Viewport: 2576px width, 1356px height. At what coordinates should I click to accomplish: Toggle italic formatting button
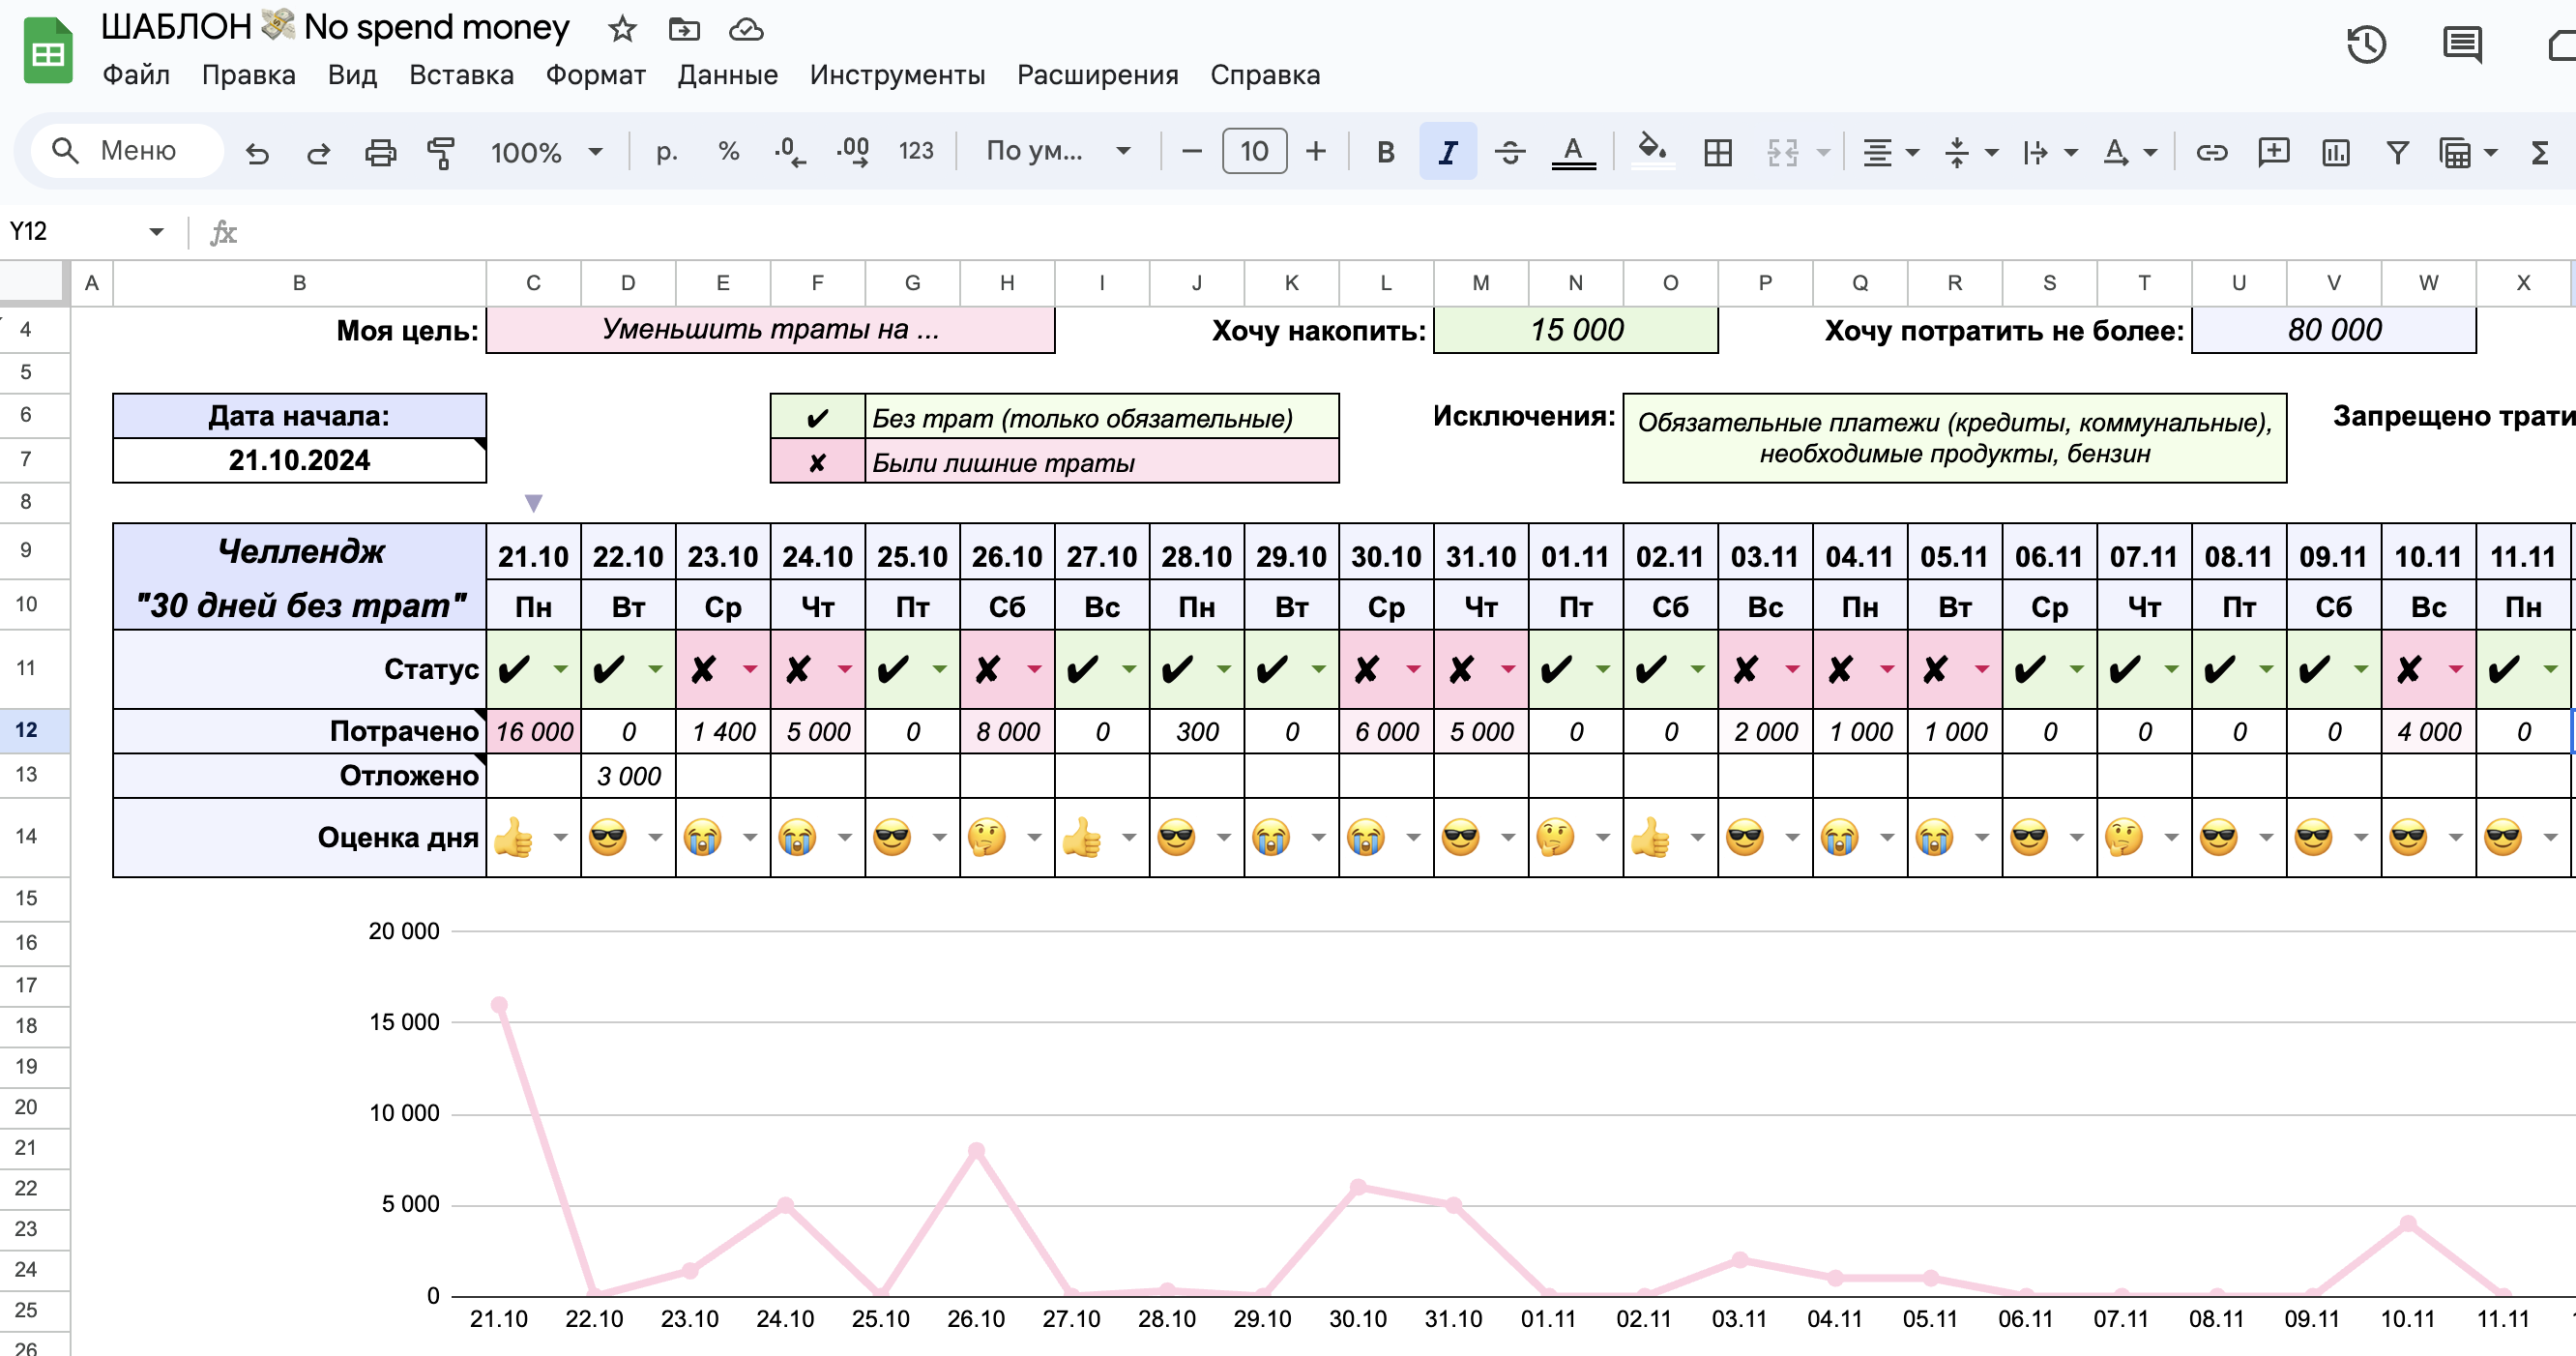coord(1447,152)
